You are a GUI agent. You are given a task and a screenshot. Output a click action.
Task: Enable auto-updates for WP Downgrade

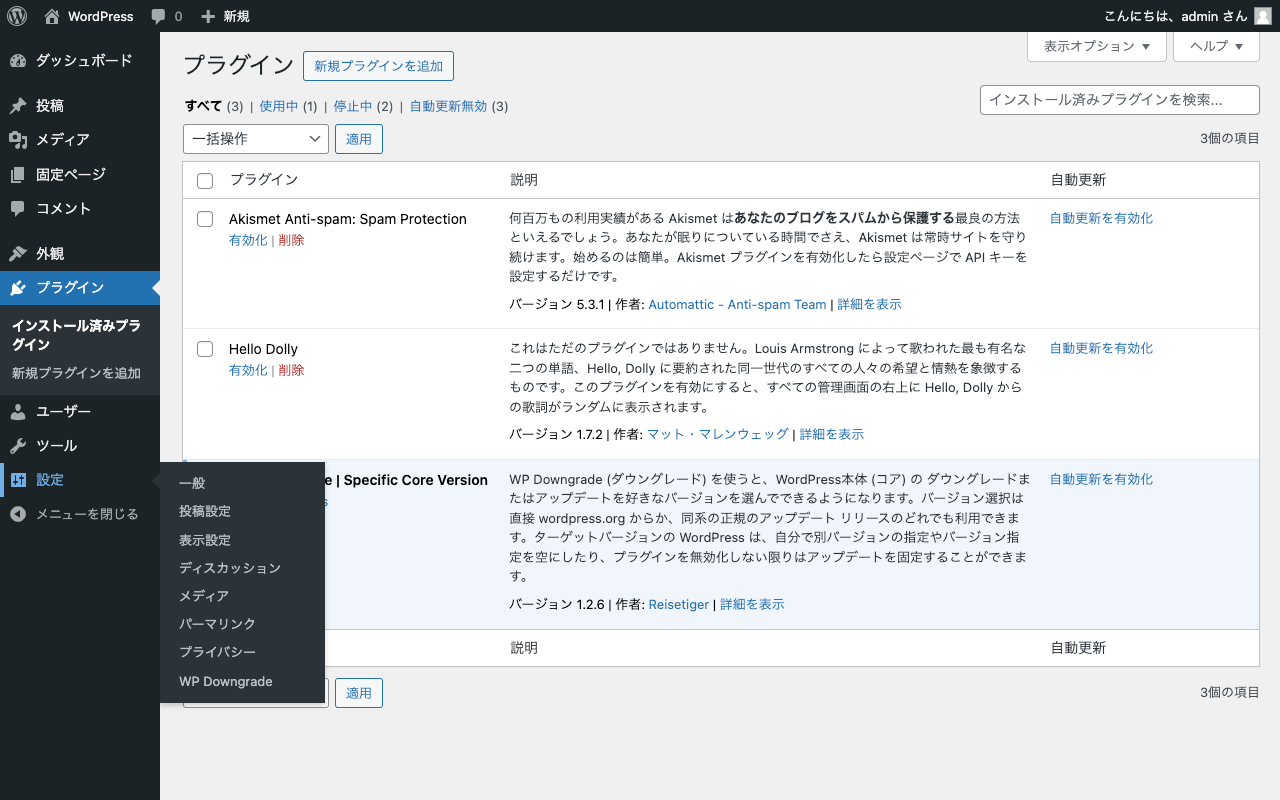point(1101,479)
